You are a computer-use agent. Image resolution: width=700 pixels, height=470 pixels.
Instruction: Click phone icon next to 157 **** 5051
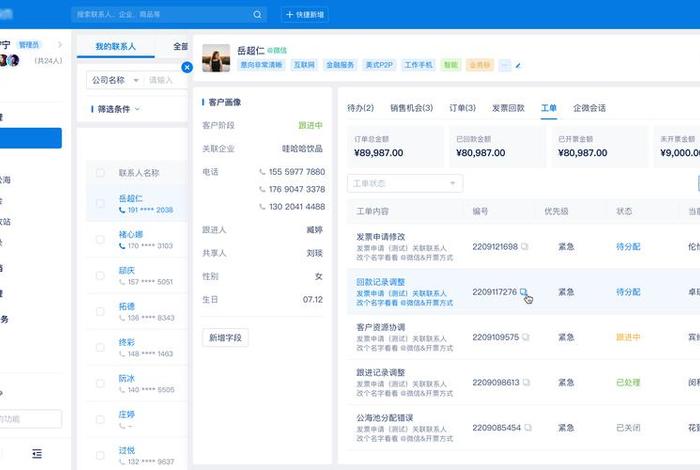click(122, 282)
